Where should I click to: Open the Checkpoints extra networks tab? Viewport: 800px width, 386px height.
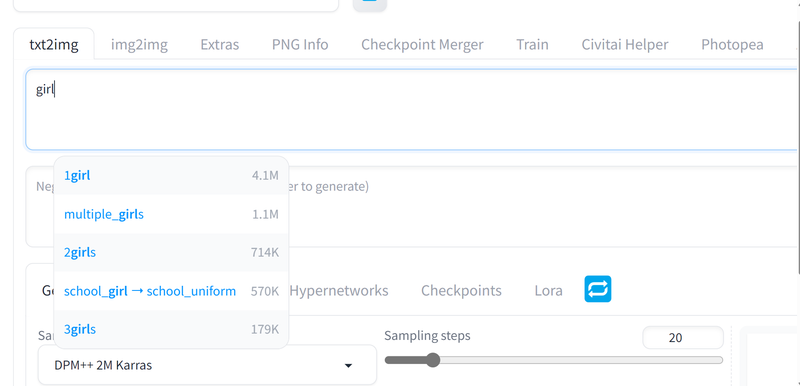[461, 291]
